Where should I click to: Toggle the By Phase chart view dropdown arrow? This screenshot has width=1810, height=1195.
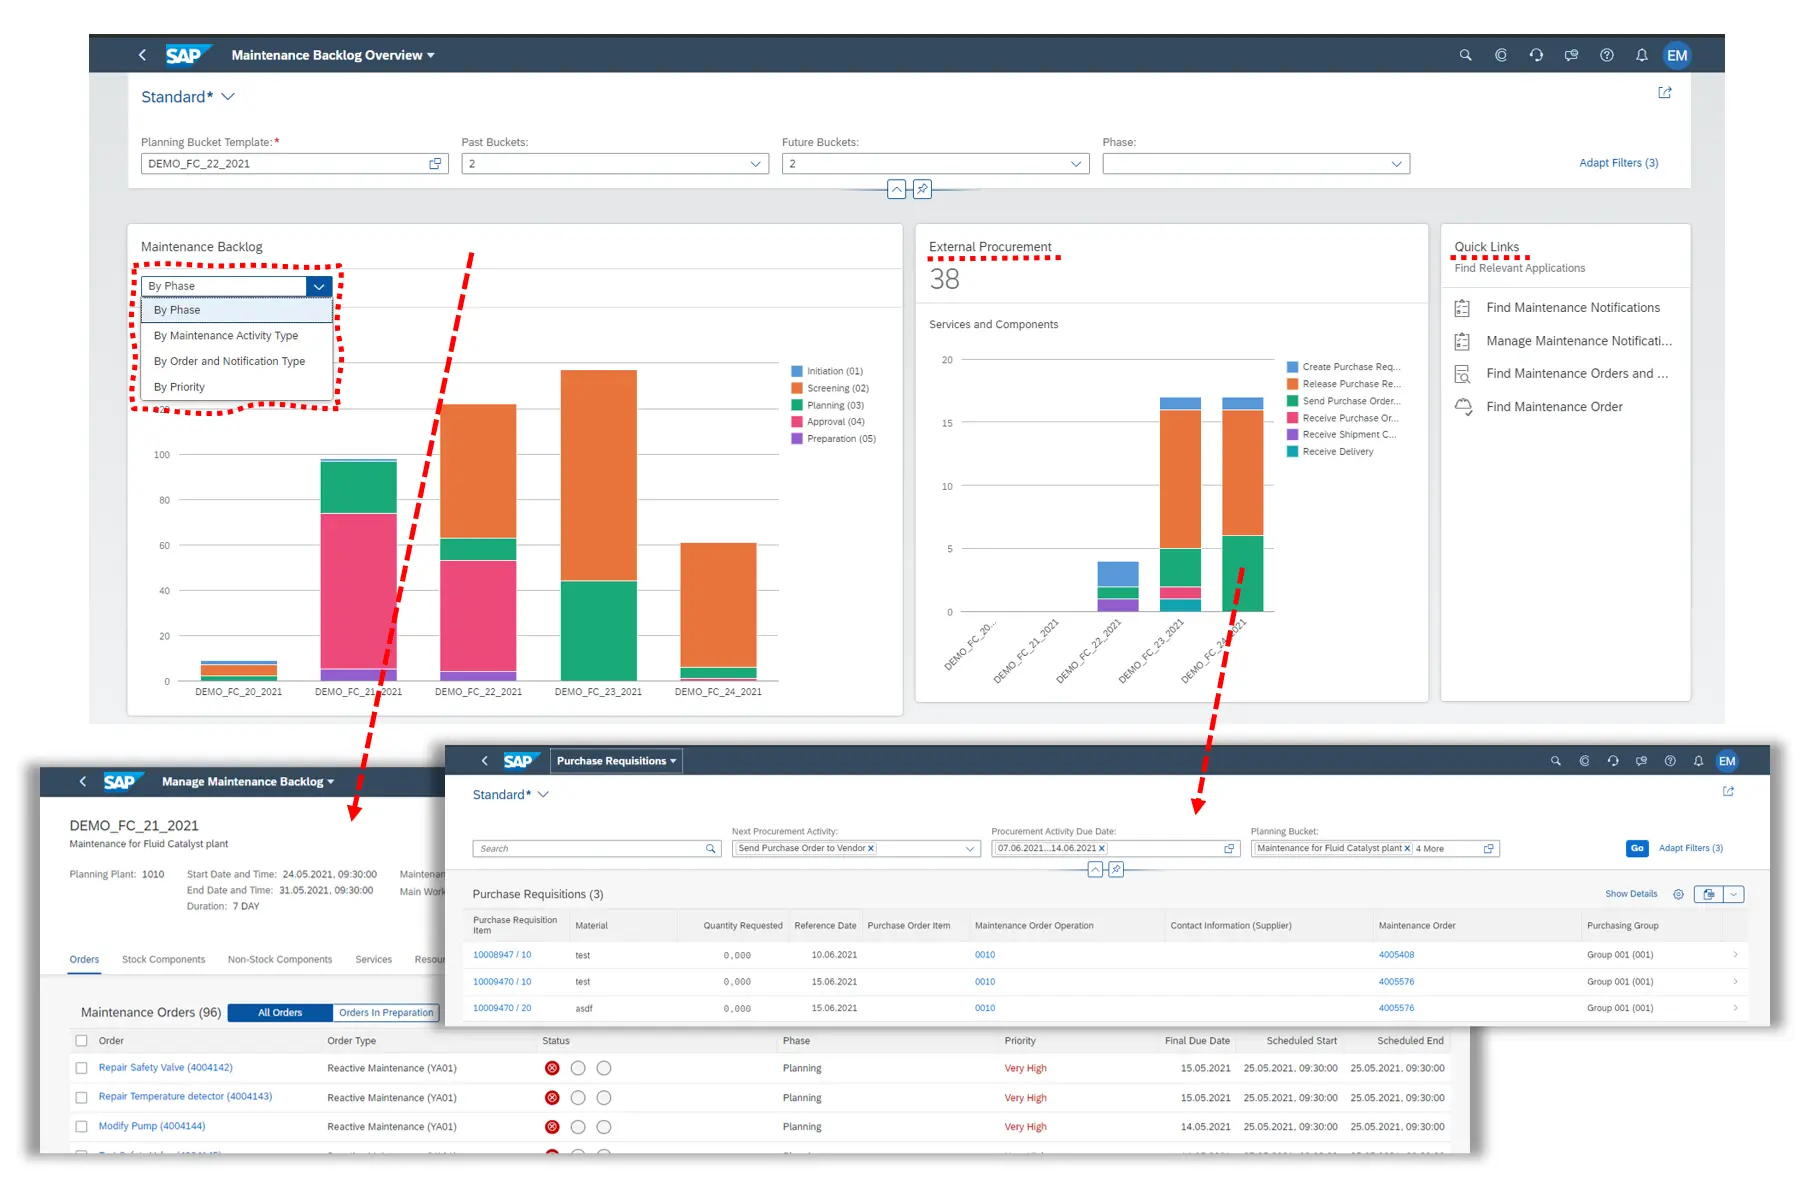coord(319,286)
